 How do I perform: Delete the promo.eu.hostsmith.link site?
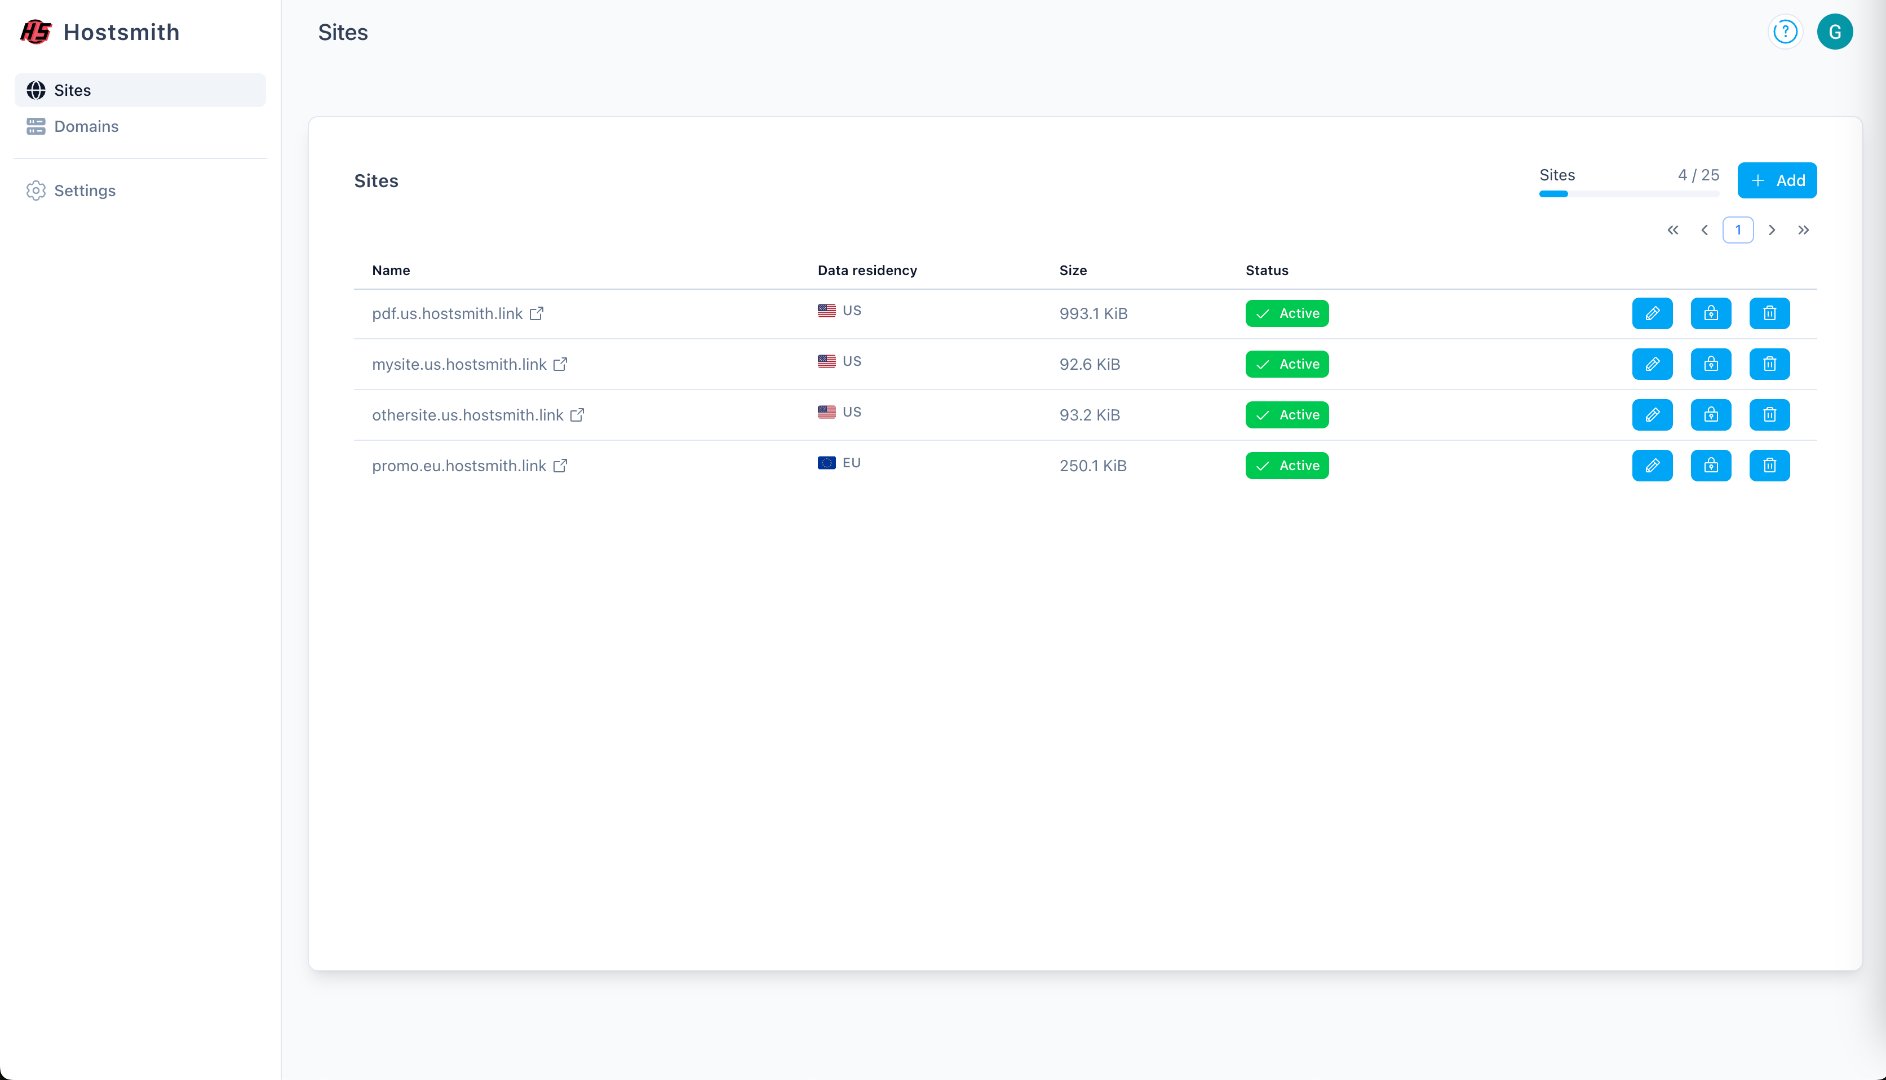[x=1770, y=466]
